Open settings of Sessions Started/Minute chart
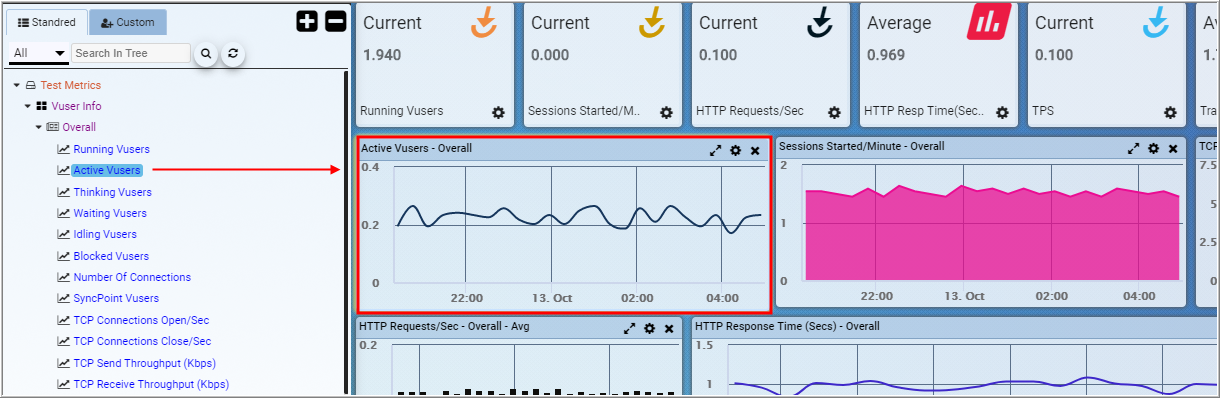This screenshot has width=1220, height=398. click(1153, 148)
